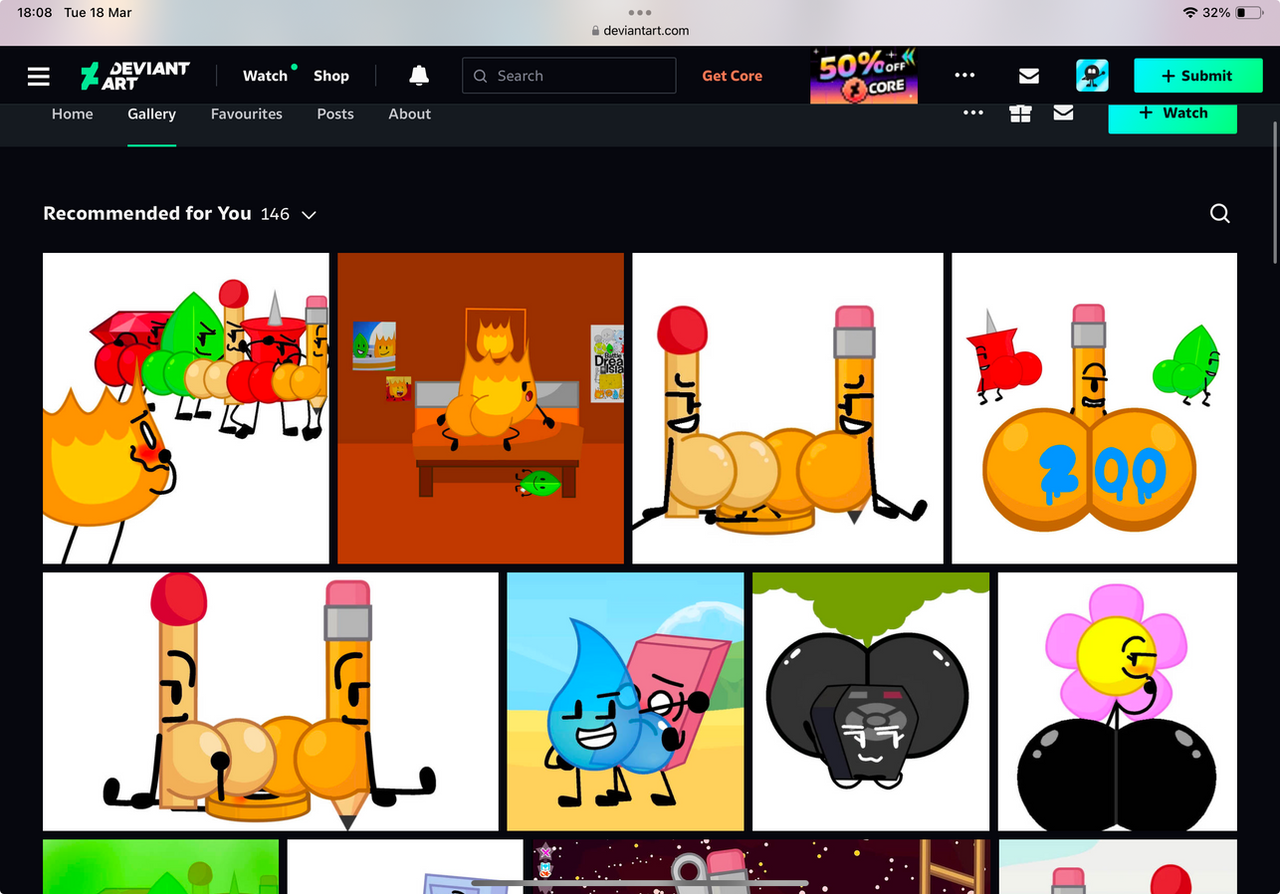Screen dimensions: 1280x894
Task: Tap the Wi-Fi status icon
Action: pos(1190,13)
